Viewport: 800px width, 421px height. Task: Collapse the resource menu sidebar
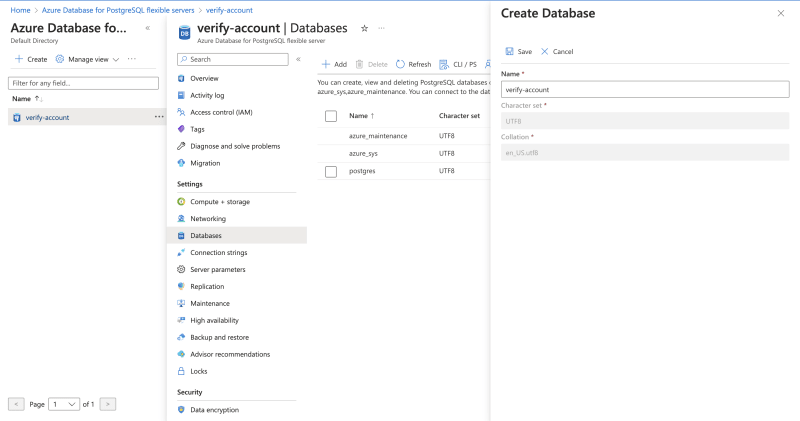[x=298, y=59]
